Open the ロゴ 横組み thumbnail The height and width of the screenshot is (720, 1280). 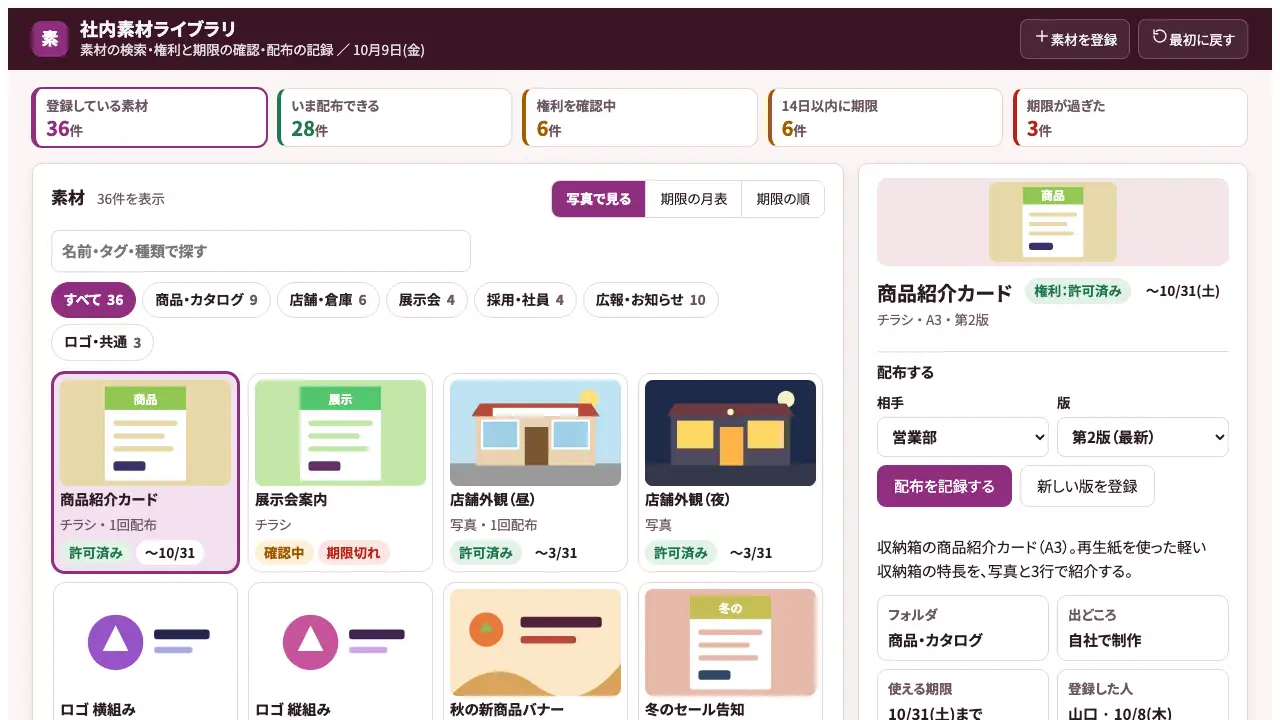point(145,642)
